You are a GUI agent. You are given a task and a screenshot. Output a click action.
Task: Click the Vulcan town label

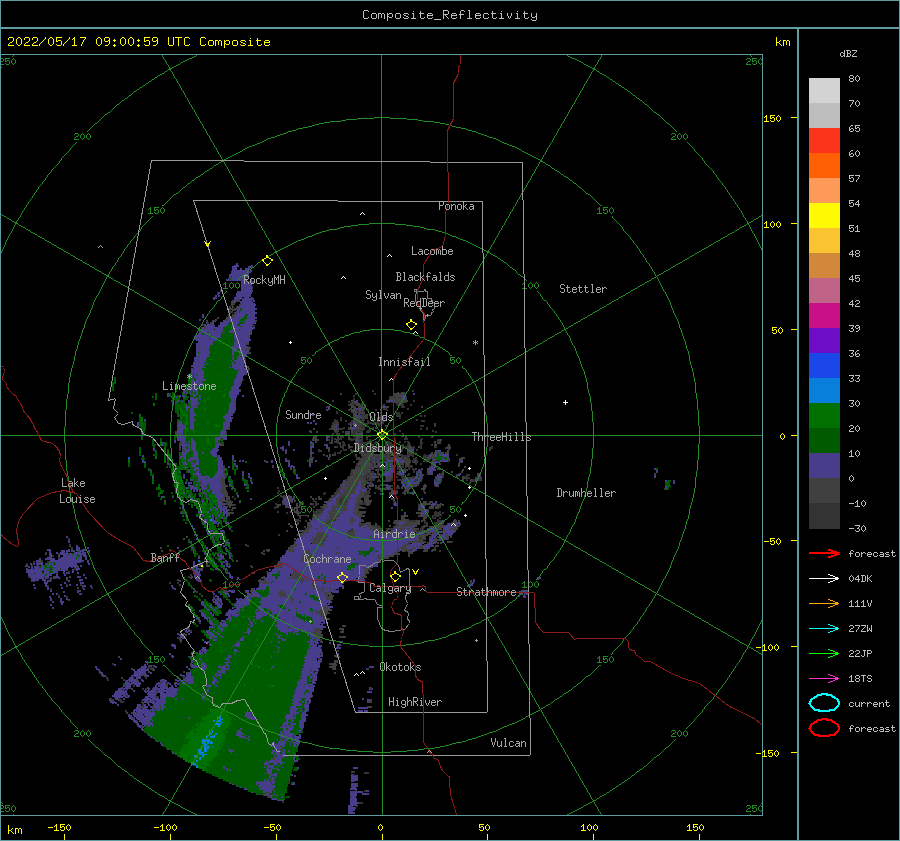pyautogui.click(x=509, y=743)
